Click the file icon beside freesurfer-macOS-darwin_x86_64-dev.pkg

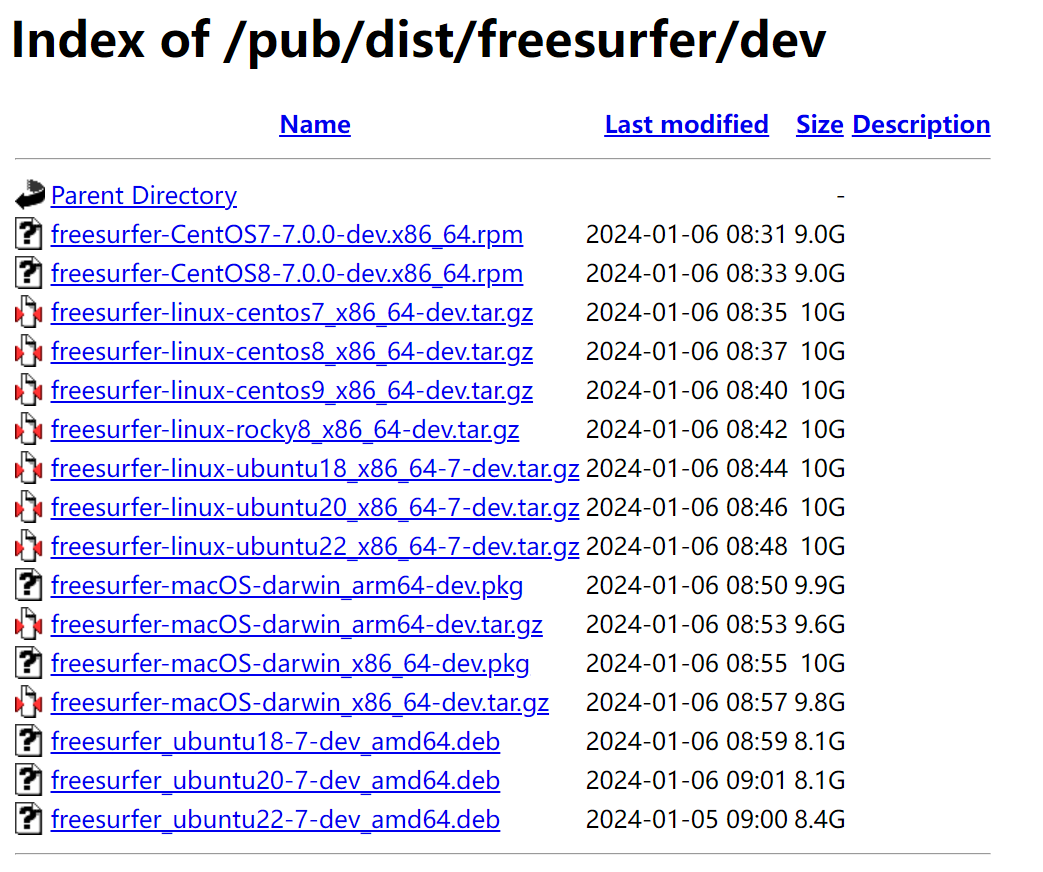click(x=29, y=663)
